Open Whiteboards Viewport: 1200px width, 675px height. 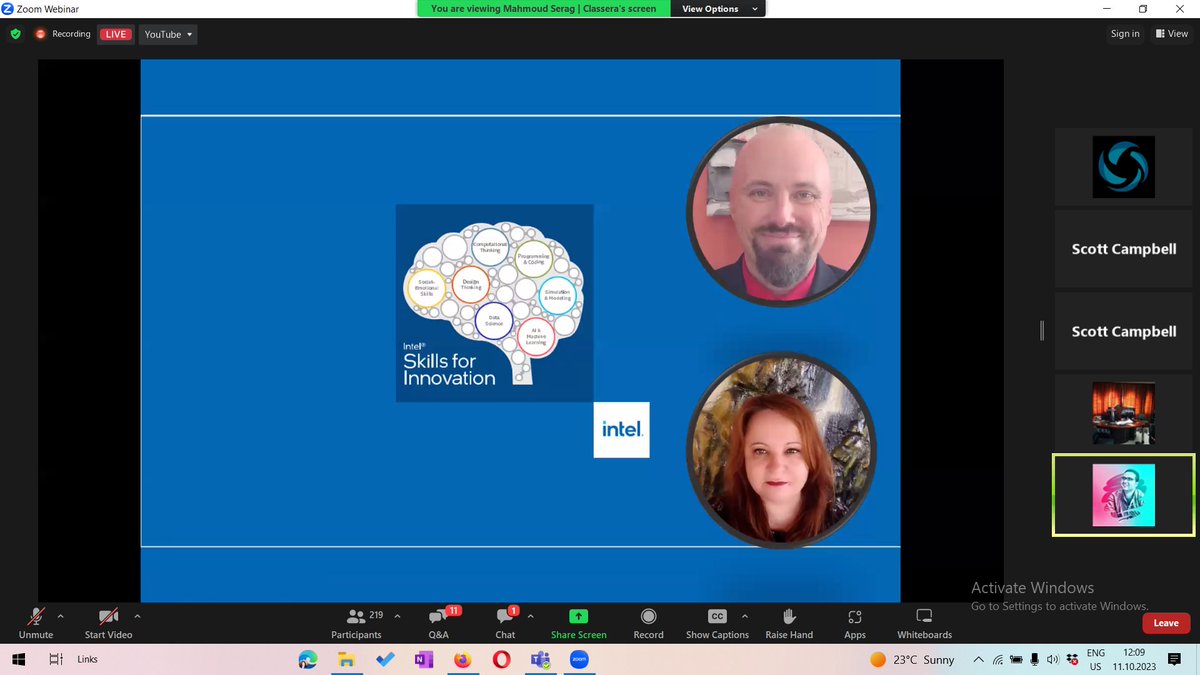pyautogui.click(x=924, y=622)
